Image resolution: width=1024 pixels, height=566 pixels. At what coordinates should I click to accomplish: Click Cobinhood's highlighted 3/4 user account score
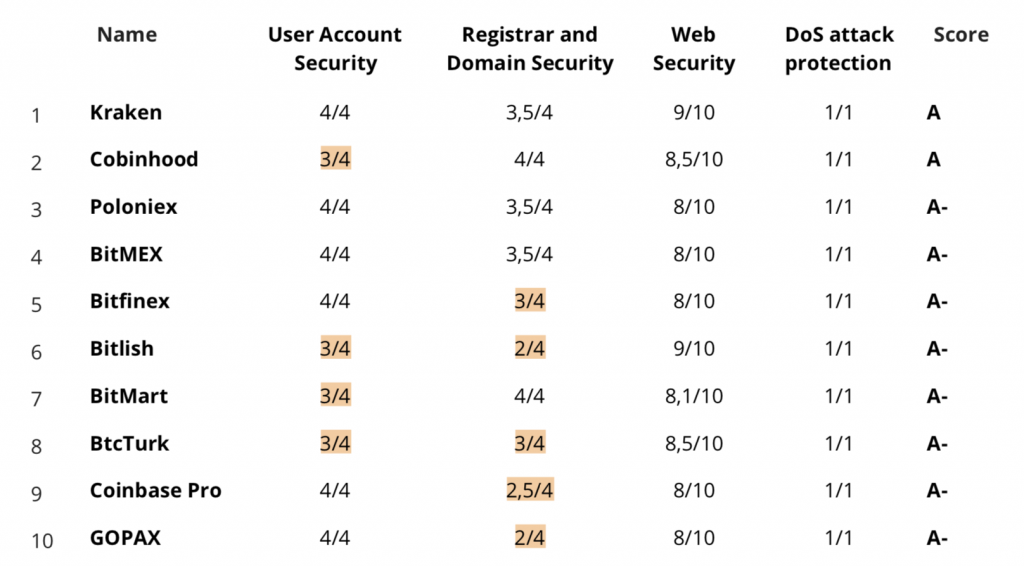pyautogui.click(x=335, y=159)
